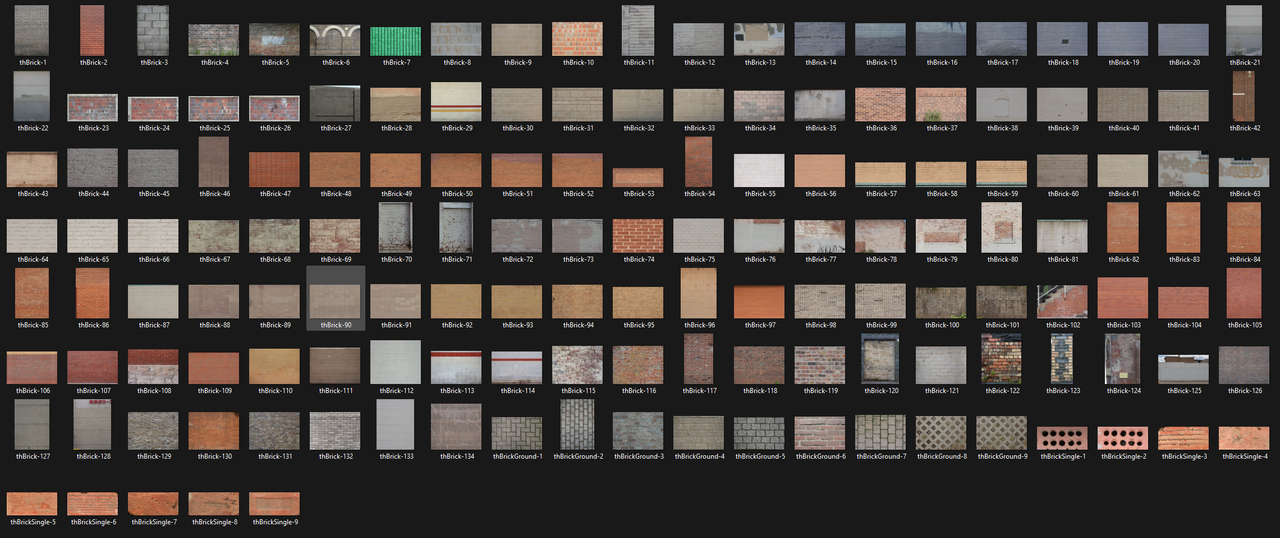Select the thBrick-80 thumbnail
The width and height of the screenshot is (1280, 538).
click(1001, 227)
